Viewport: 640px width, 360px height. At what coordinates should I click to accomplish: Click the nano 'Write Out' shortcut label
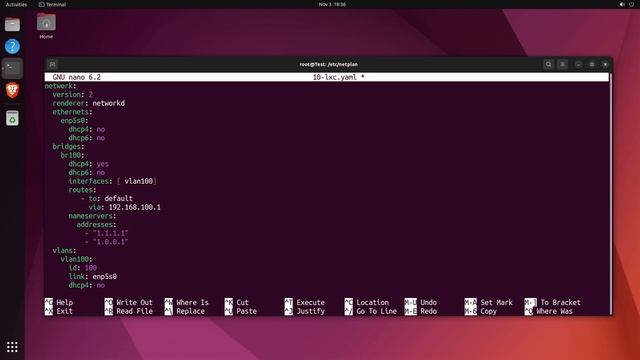(134, 302)
